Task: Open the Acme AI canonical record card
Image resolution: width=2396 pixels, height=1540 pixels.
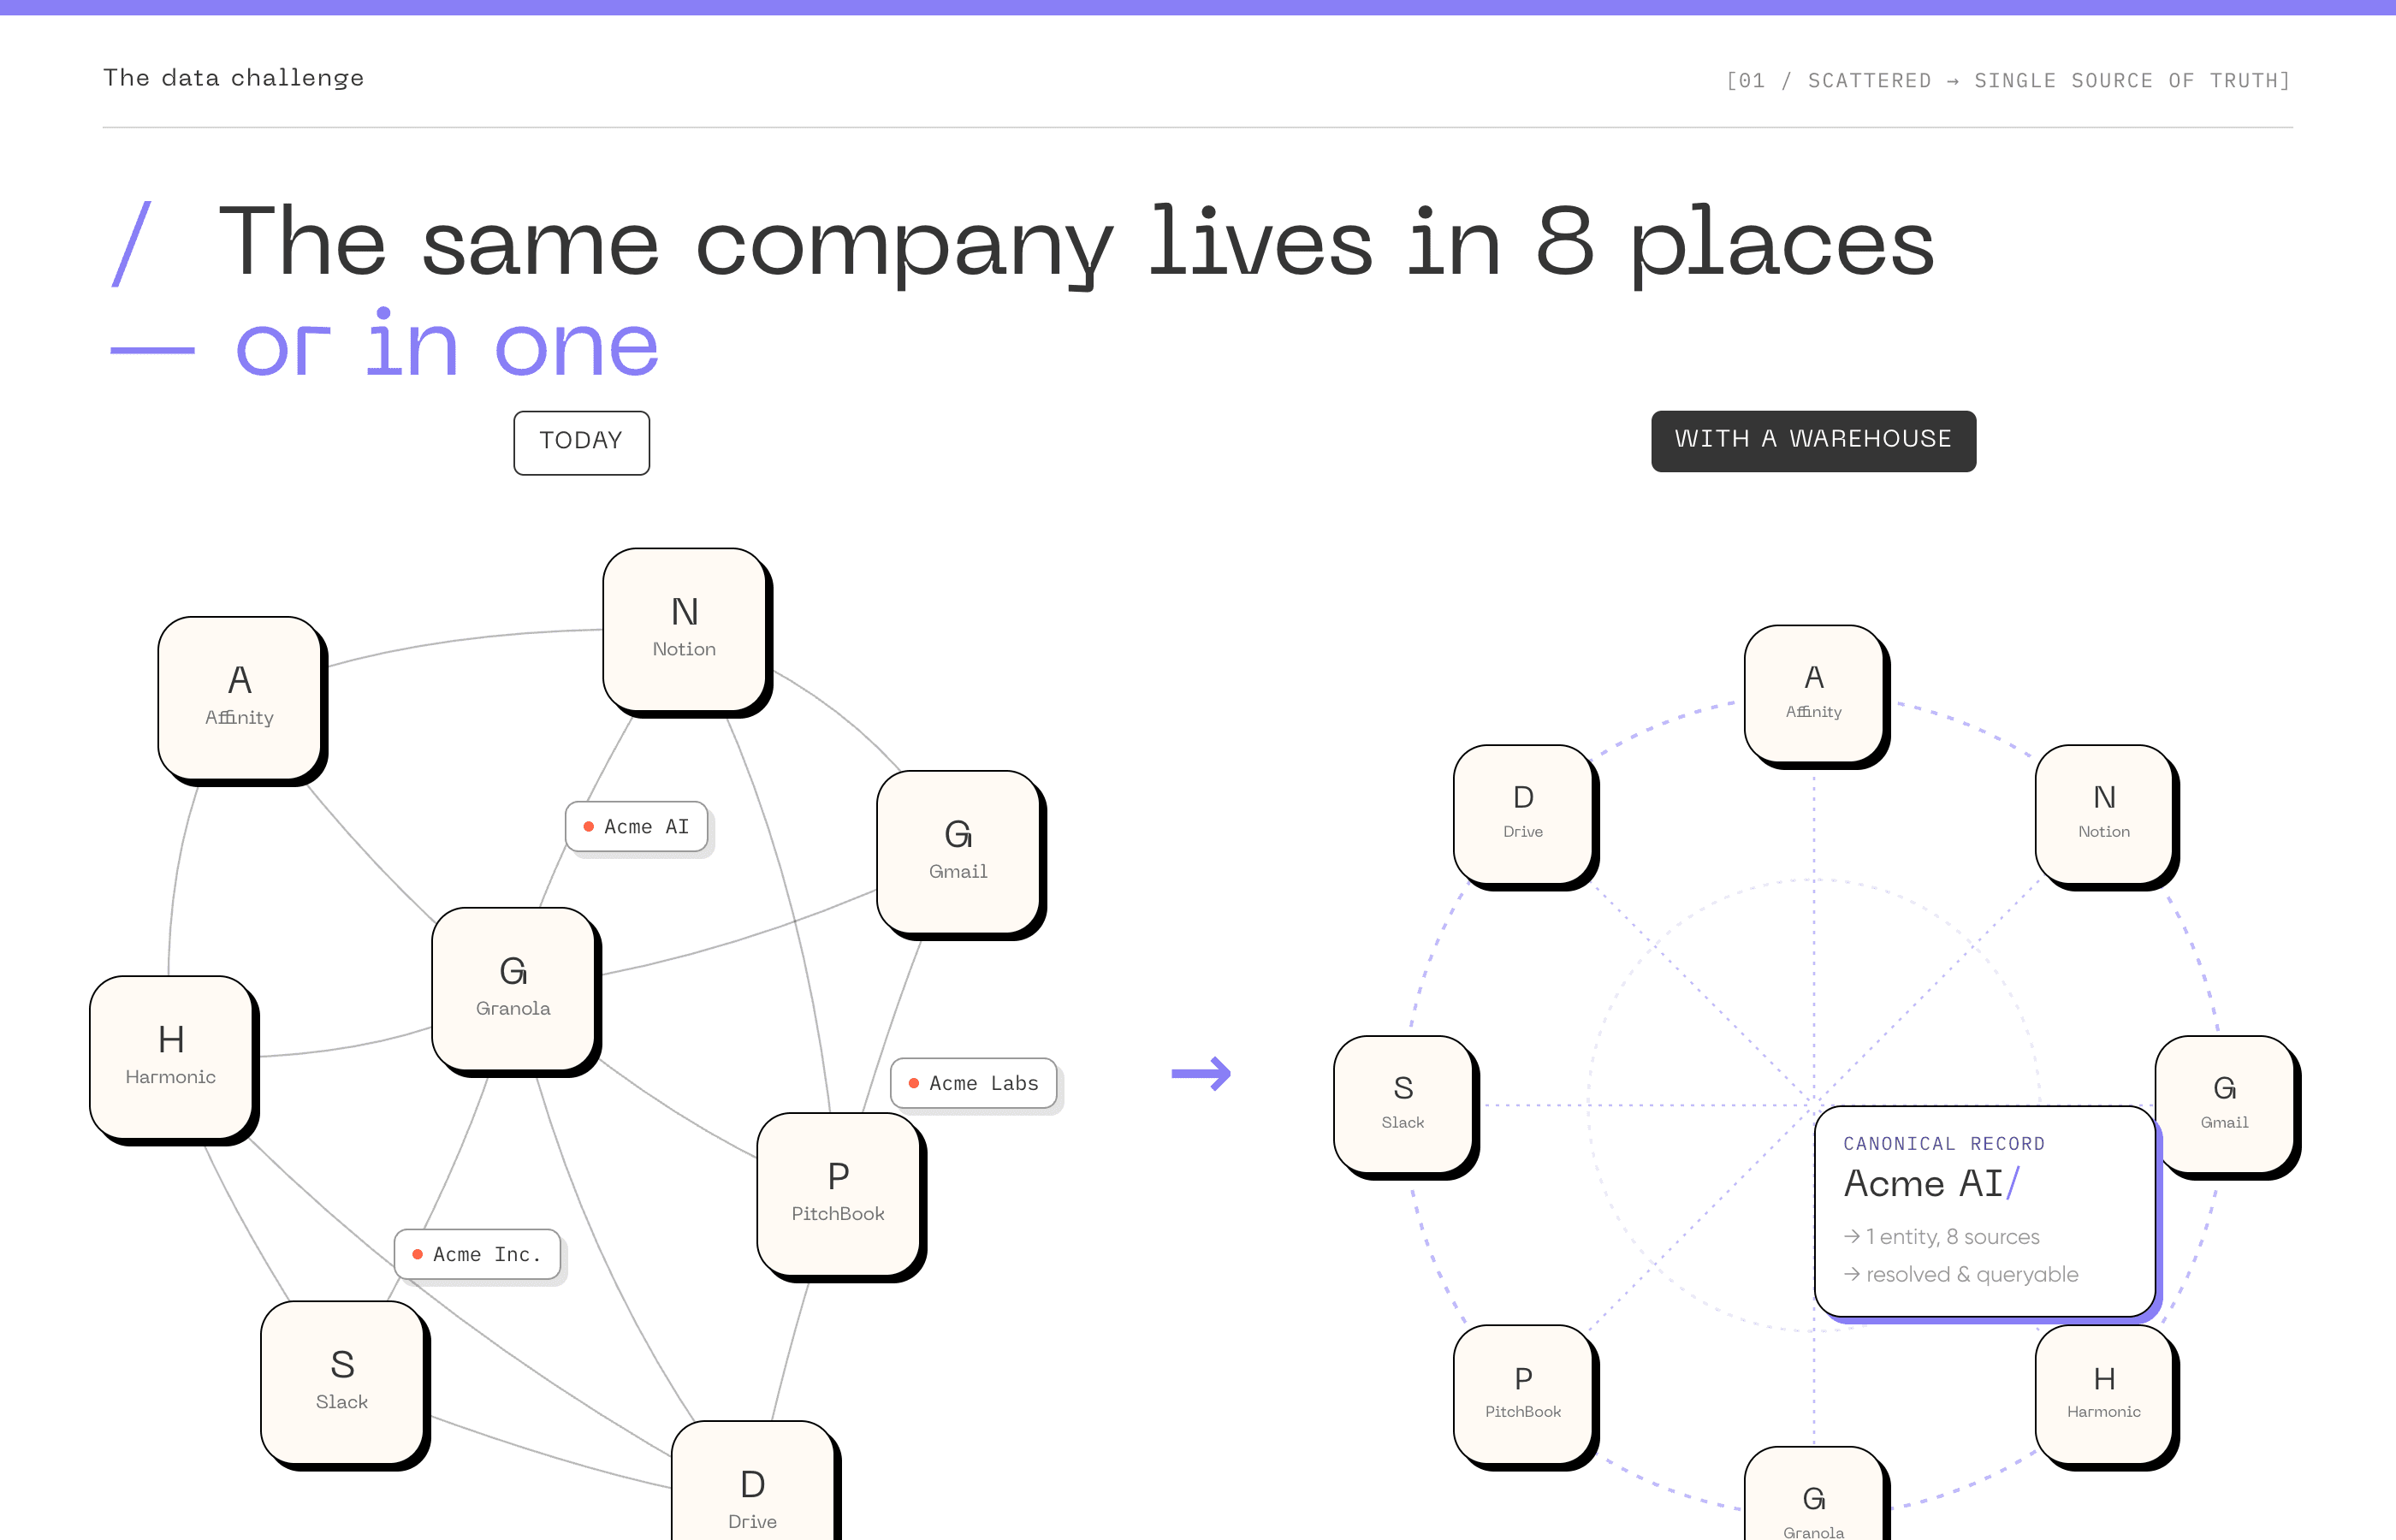Action: click(1985, 1211)
